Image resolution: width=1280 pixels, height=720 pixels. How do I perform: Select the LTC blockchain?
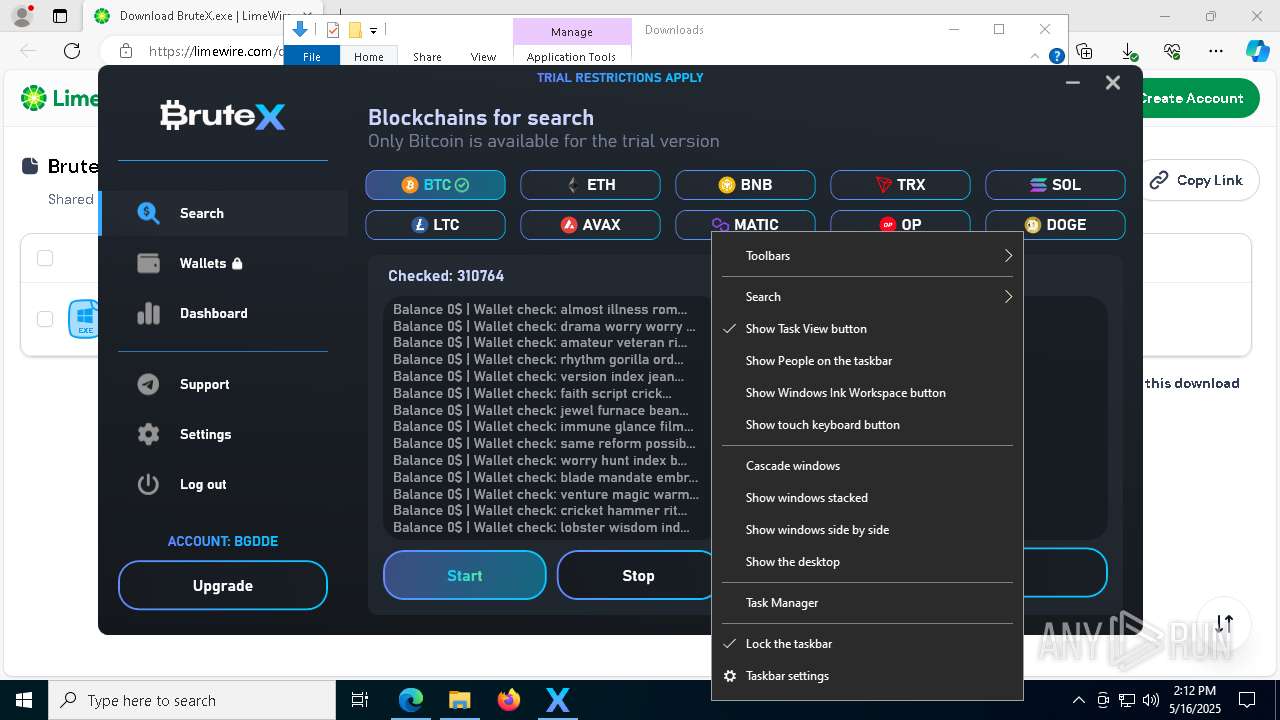coord(435,225)
